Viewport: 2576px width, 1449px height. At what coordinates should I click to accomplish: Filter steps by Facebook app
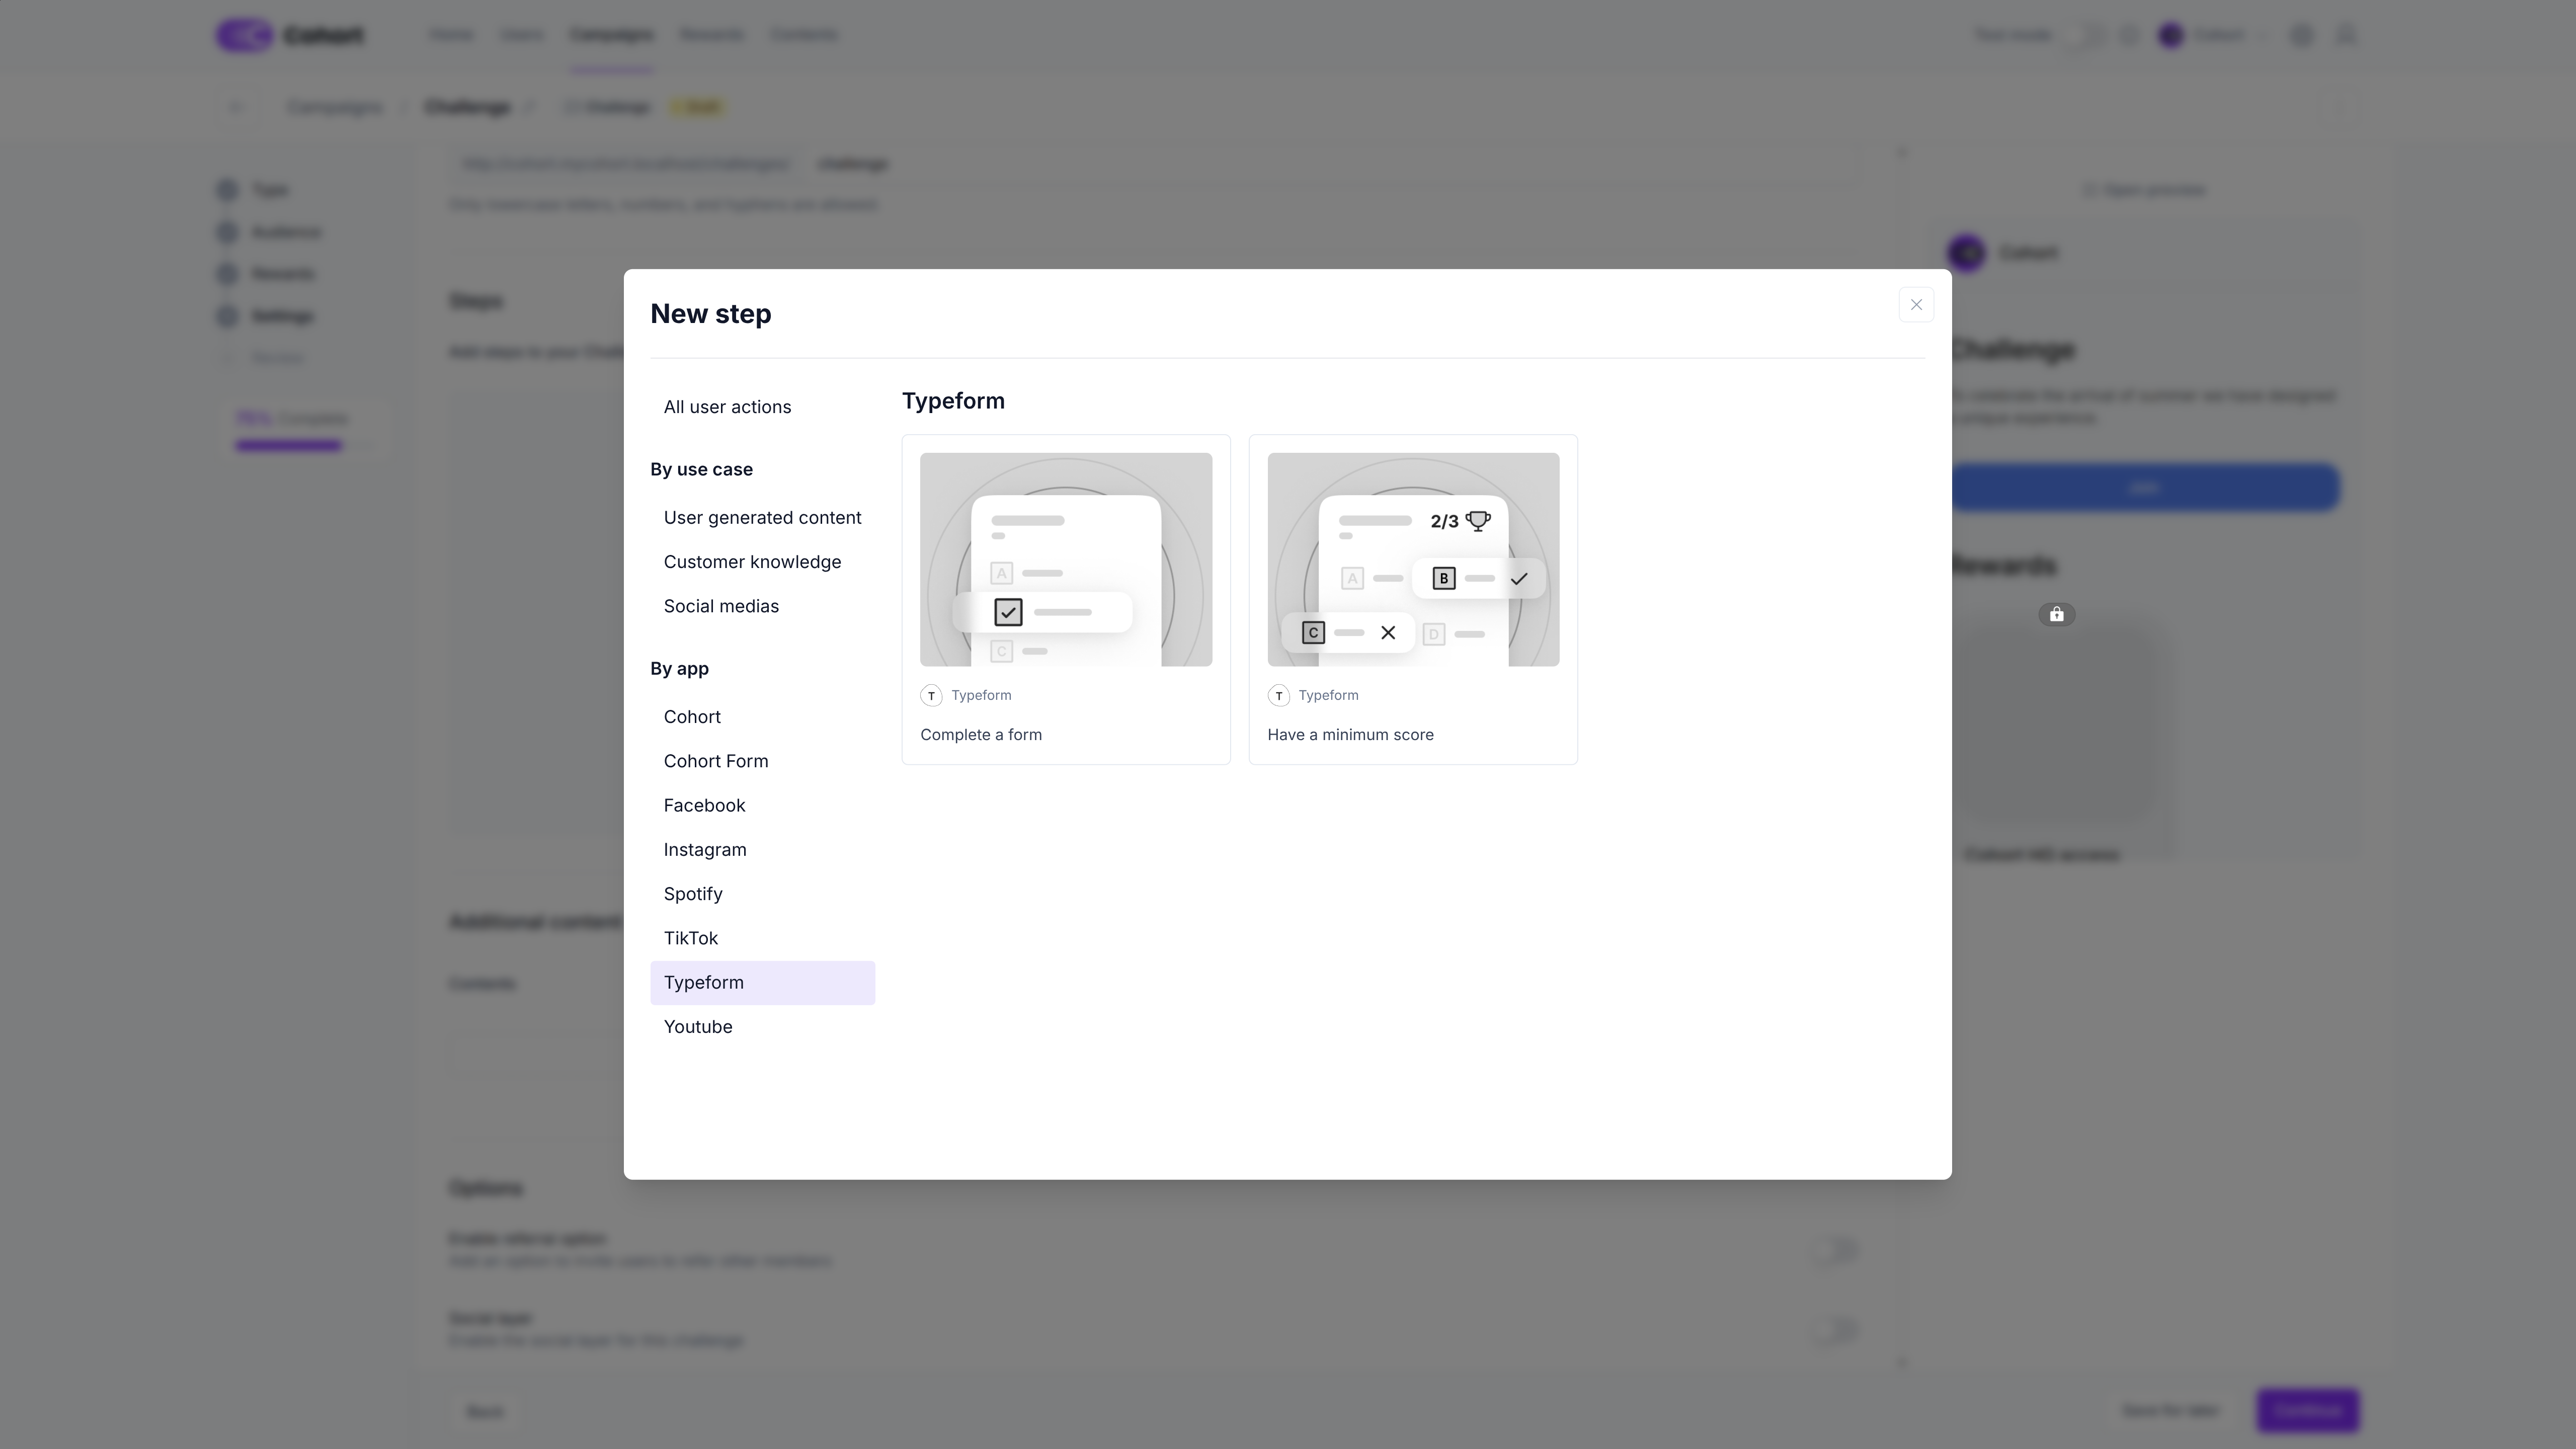(704, 805)
